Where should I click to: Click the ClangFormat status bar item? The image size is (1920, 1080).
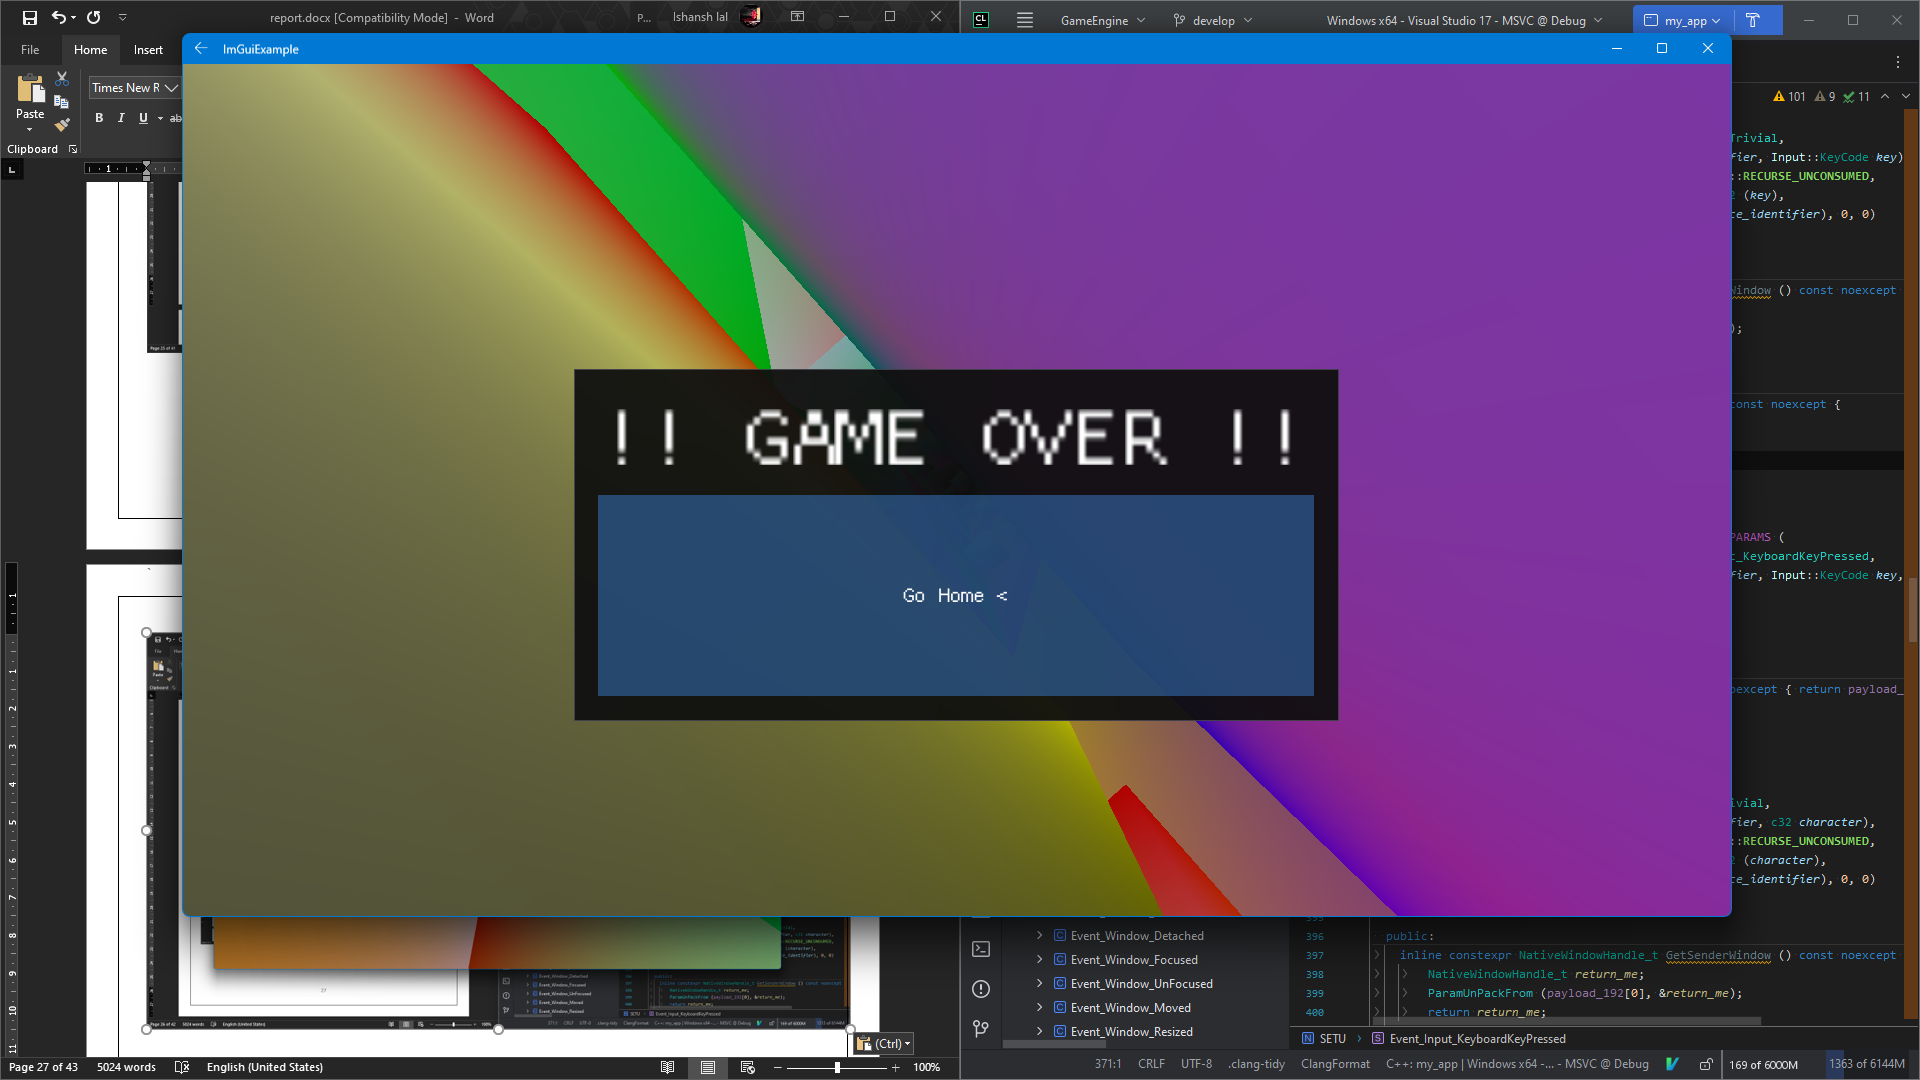pos(1335,1064)
